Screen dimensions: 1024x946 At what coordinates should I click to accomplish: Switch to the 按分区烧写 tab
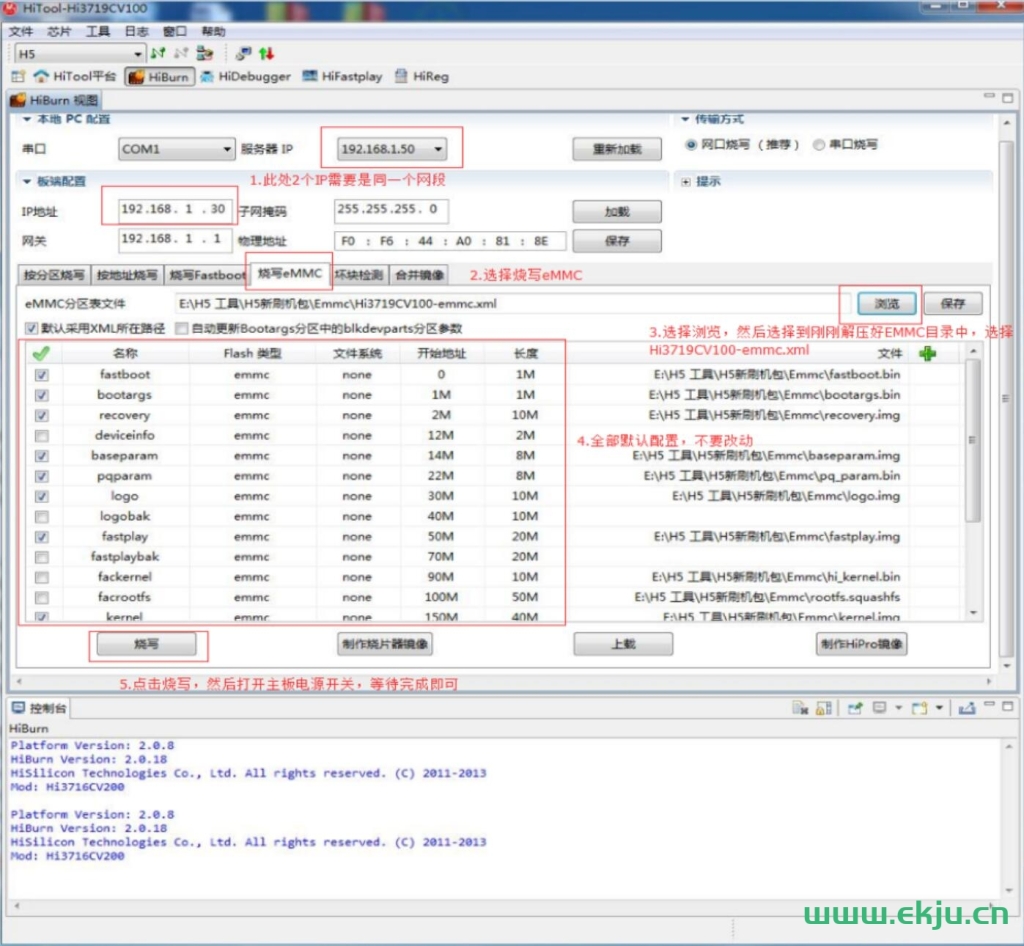click(x=54, y=275)
